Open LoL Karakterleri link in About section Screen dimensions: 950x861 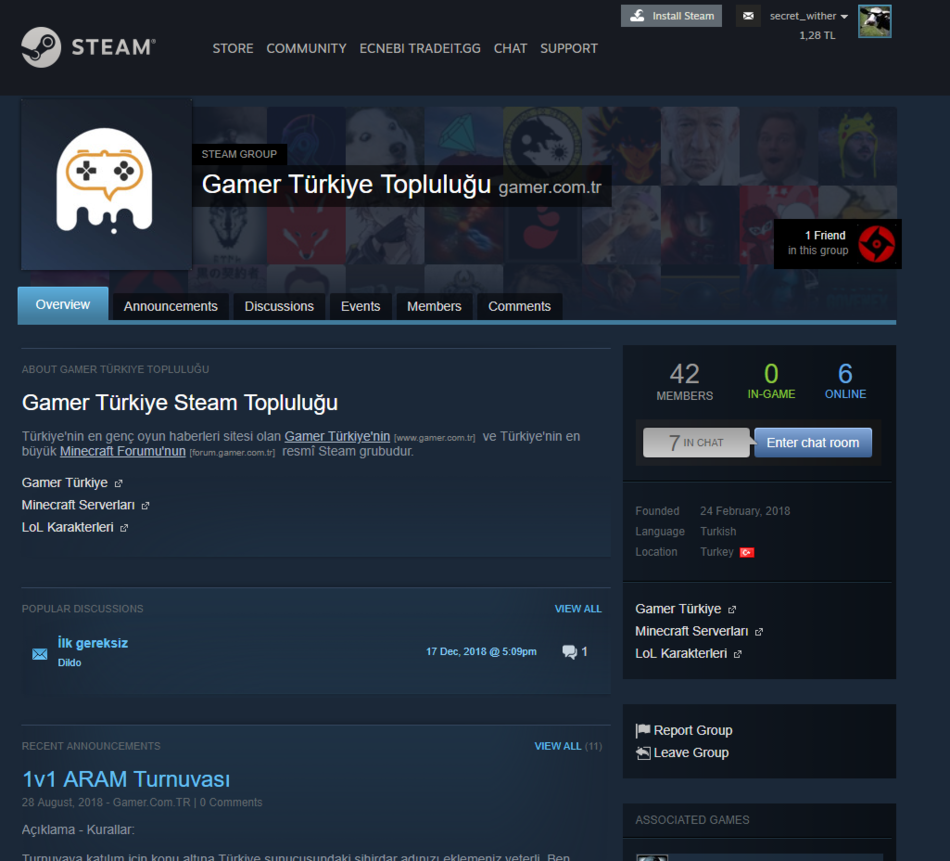pos(68,528)
